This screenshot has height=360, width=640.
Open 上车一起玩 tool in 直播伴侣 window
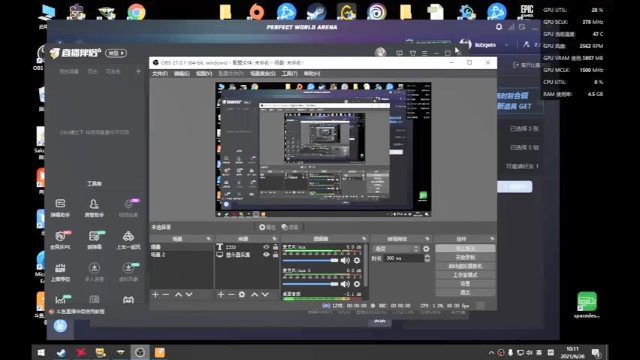pyautogui.click(x=128, y=240)
